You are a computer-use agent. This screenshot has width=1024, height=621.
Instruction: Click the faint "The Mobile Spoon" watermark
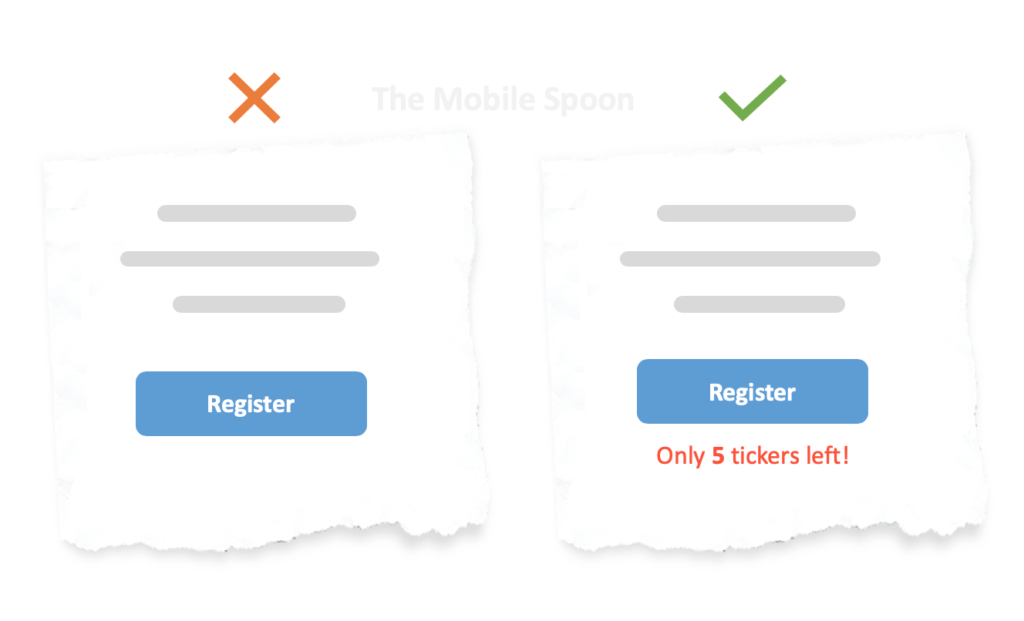point(502,100)
